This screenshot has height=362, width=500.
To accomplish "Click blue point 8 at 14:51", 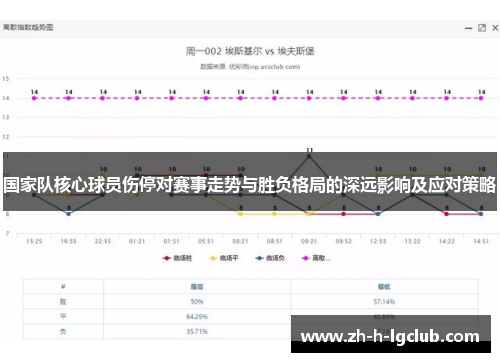I will point(481,214).
